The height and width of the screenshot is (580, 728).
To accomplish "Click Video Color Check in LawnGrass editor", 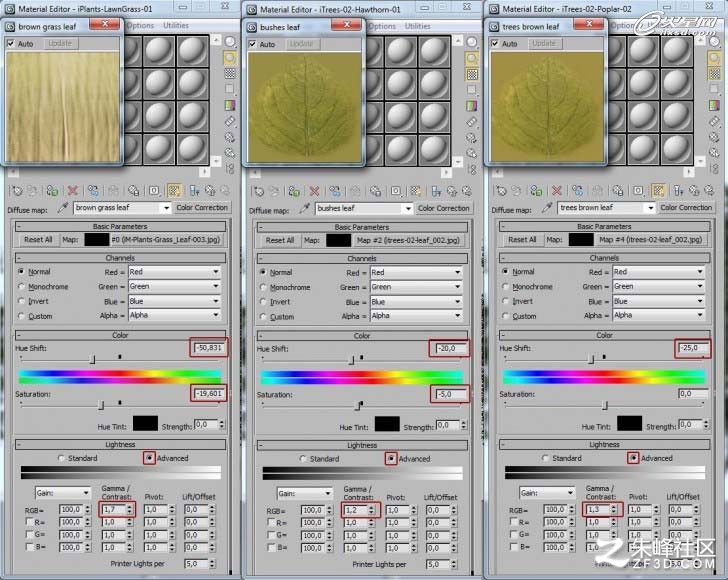I will coord(230,105).
